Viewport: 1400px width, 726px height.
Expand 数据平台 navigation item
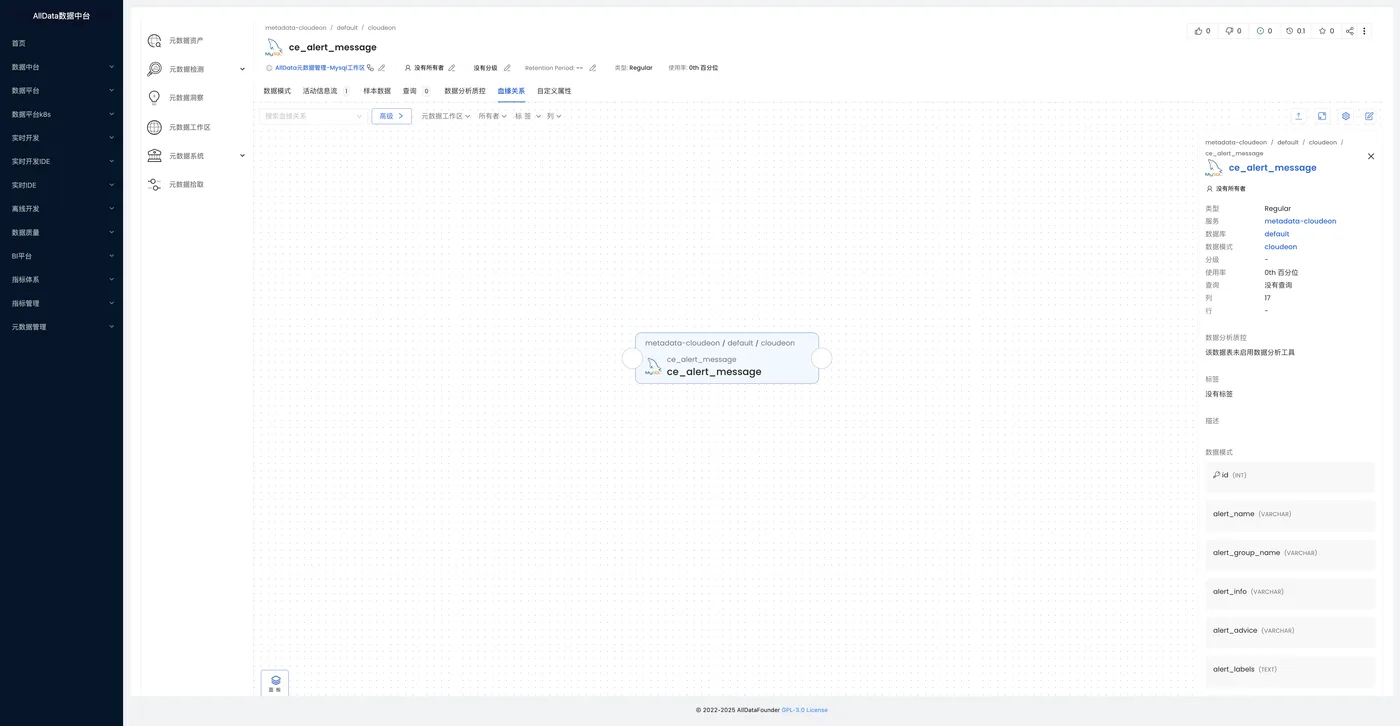[x=61, y=90]
